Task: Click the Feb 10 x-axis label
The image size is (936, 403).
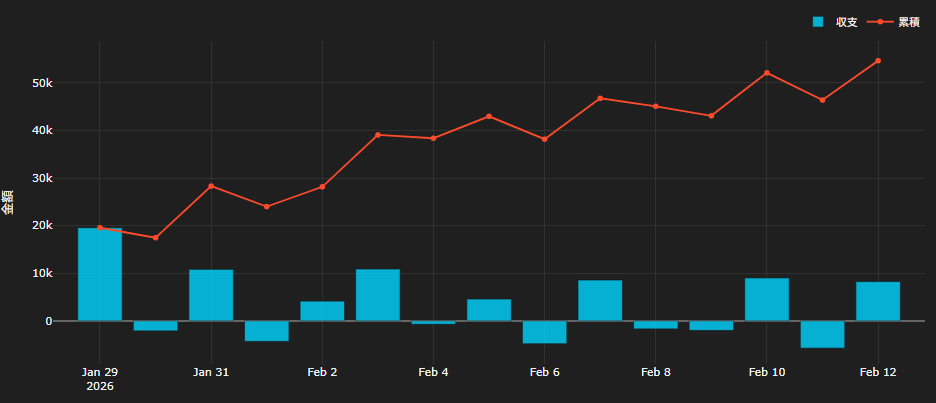Action: [767, 373]
